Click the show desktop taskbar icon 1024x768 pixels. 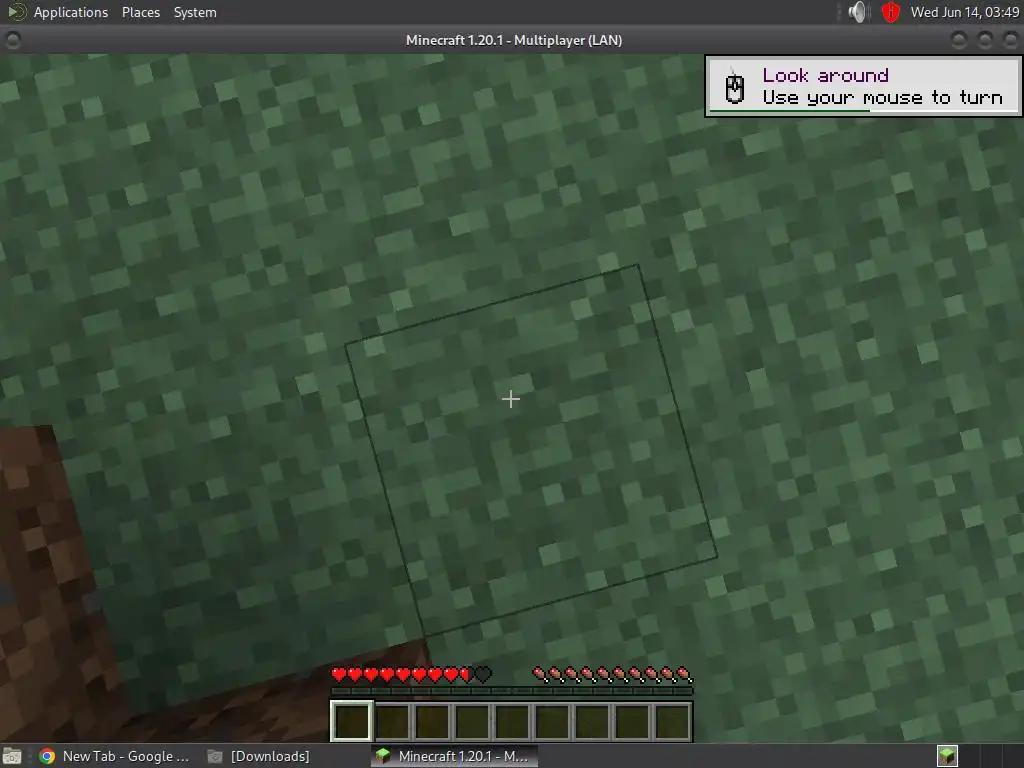click(12, 756)
